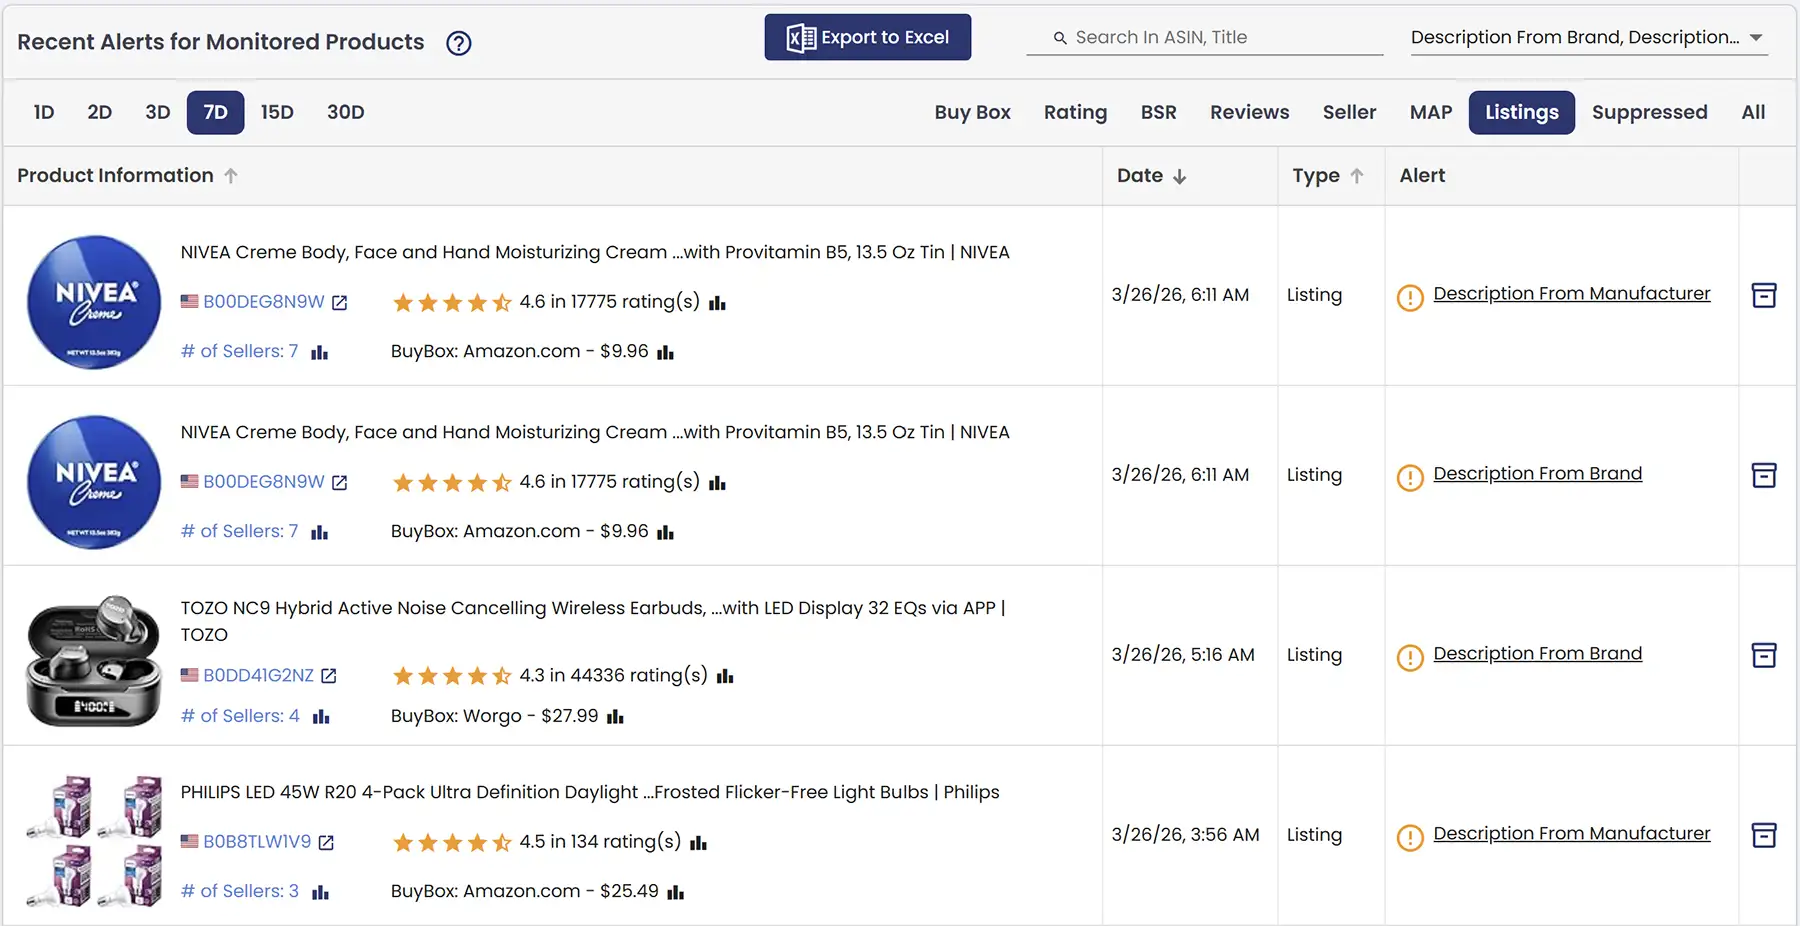The width and height of the screenshot is (1800, 926).
Task: Show BuyBox price chart for Philips bulbs
Action: point(676,892)
